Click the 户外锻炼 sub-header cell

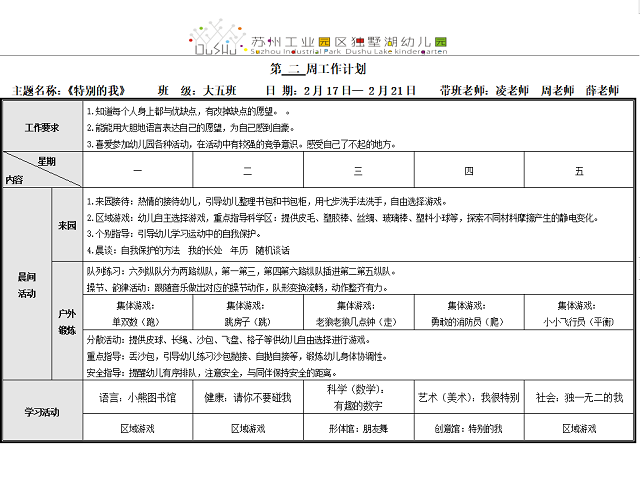(67, 322)
